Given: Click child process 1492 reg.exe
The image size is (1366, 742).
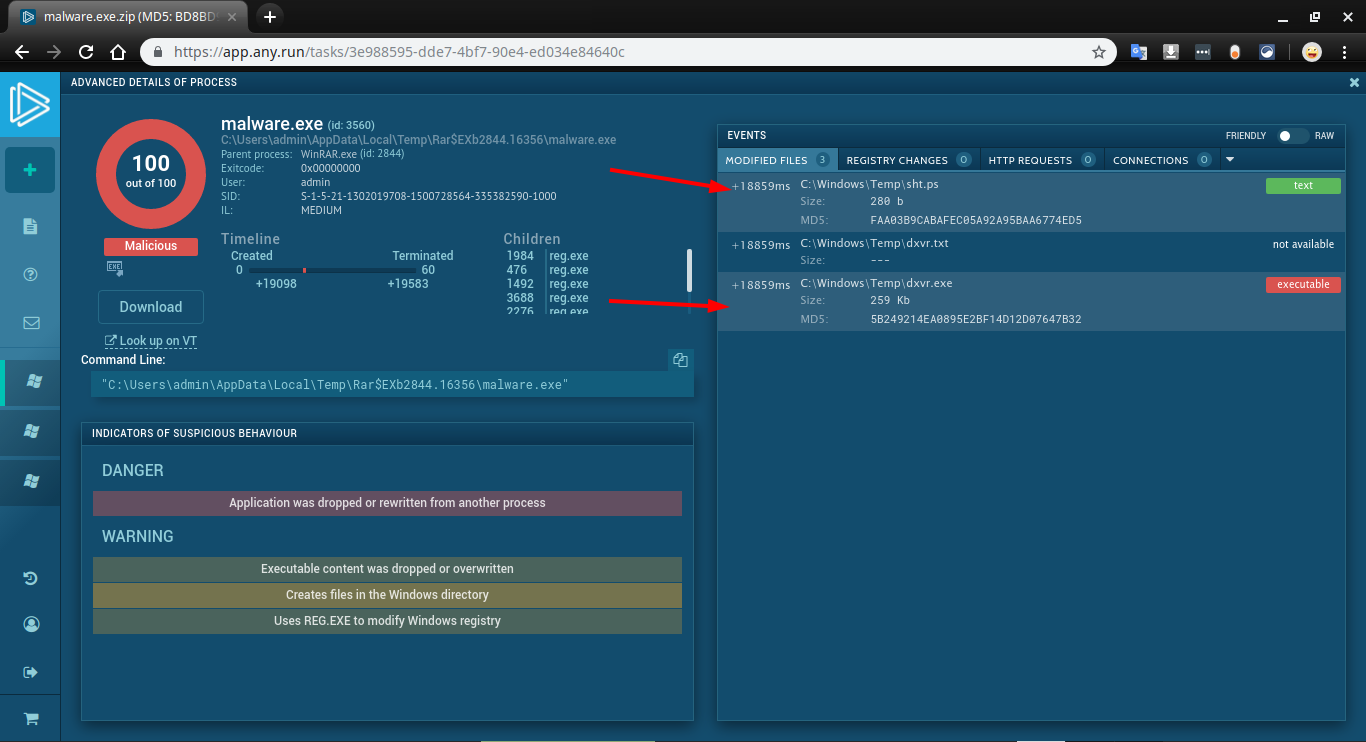Looking at the screenshot, I should (547, 284).
